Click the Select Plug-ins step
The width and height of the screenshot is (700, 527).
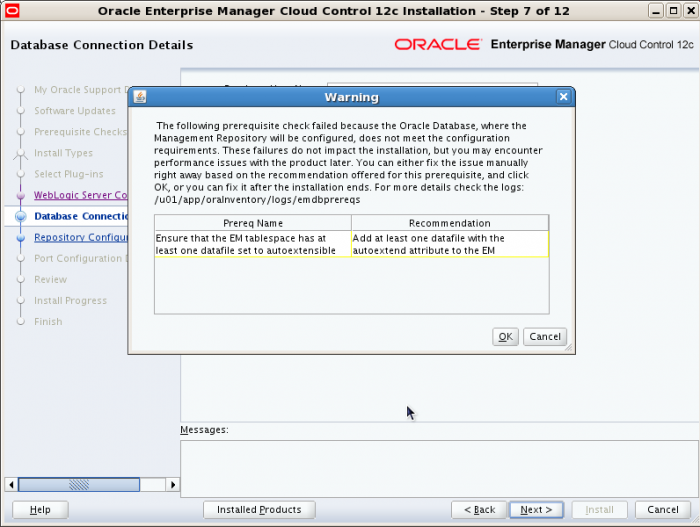click(x=69, y=174)
